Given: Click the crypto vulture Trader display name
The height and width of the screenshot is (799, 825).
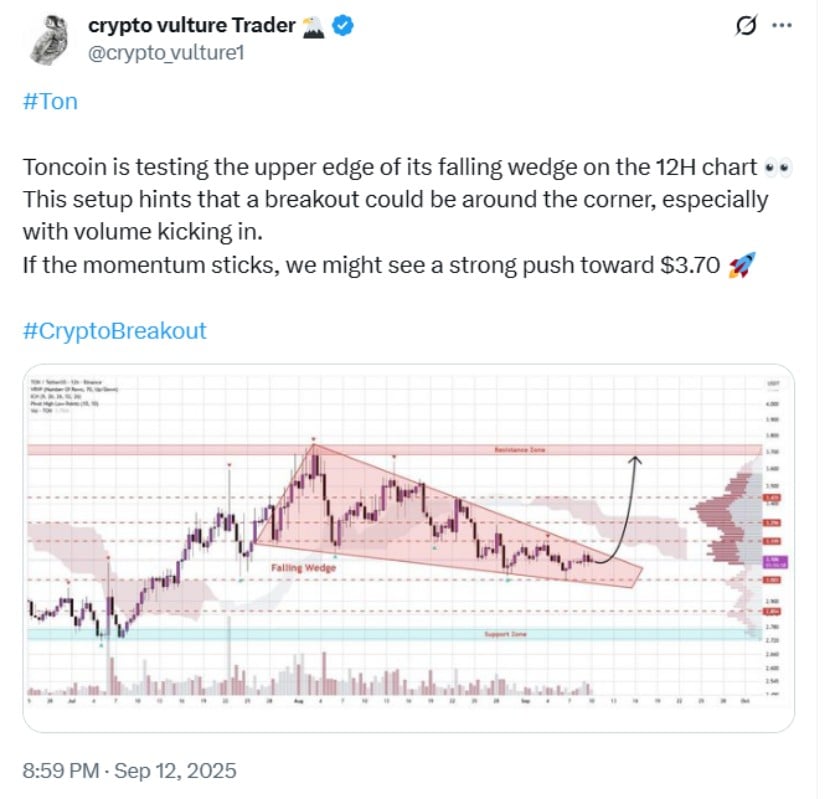Looking at the screenshot, I should [x=192, y=25].
